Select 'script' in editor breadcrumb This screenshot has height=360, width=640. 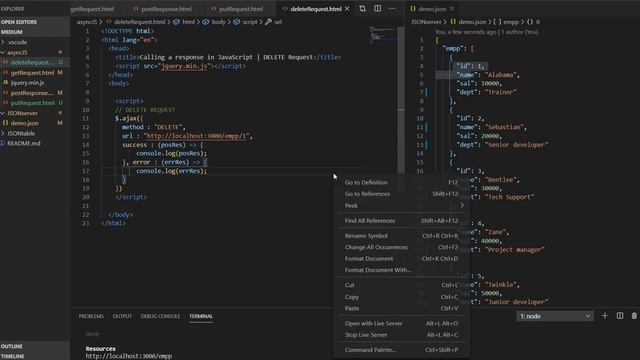pos(250,22)
